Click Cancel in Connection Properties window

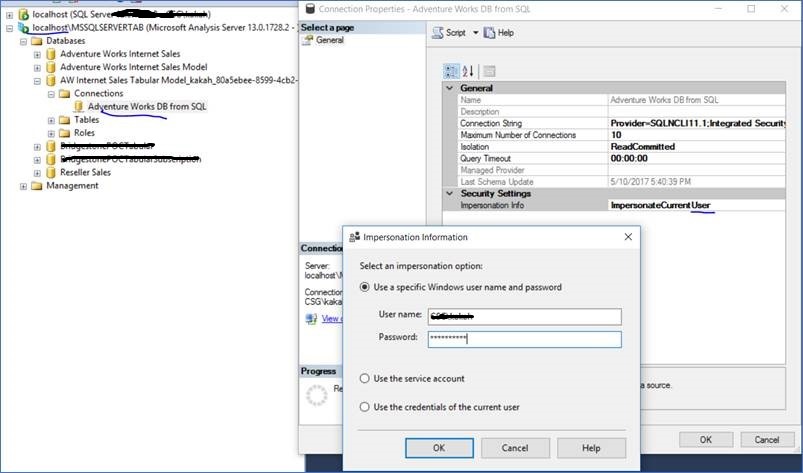click(x=767, y=440)
